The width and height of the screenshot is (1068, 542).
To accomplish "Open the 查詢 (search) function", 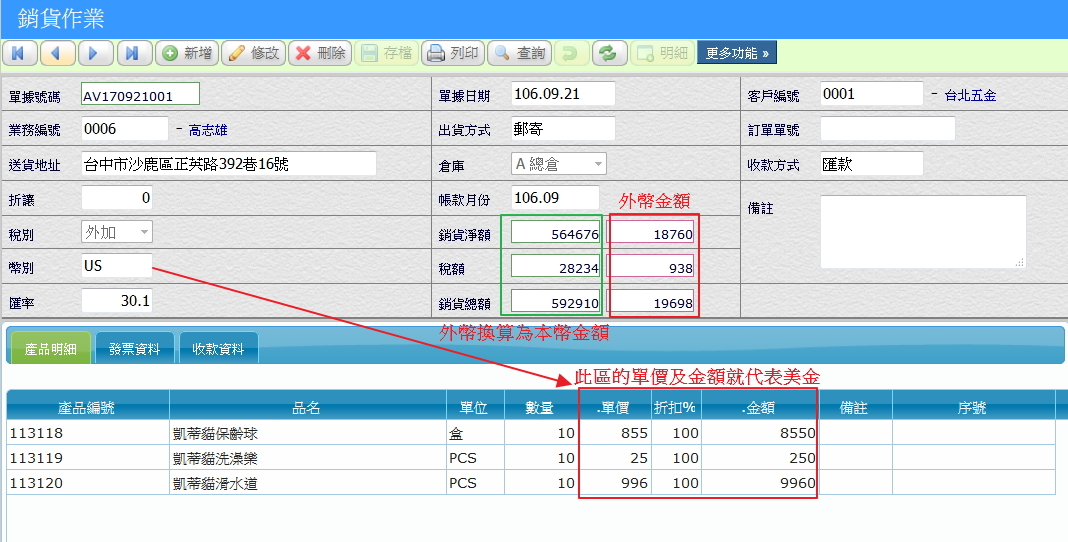I will coord(519,53).
